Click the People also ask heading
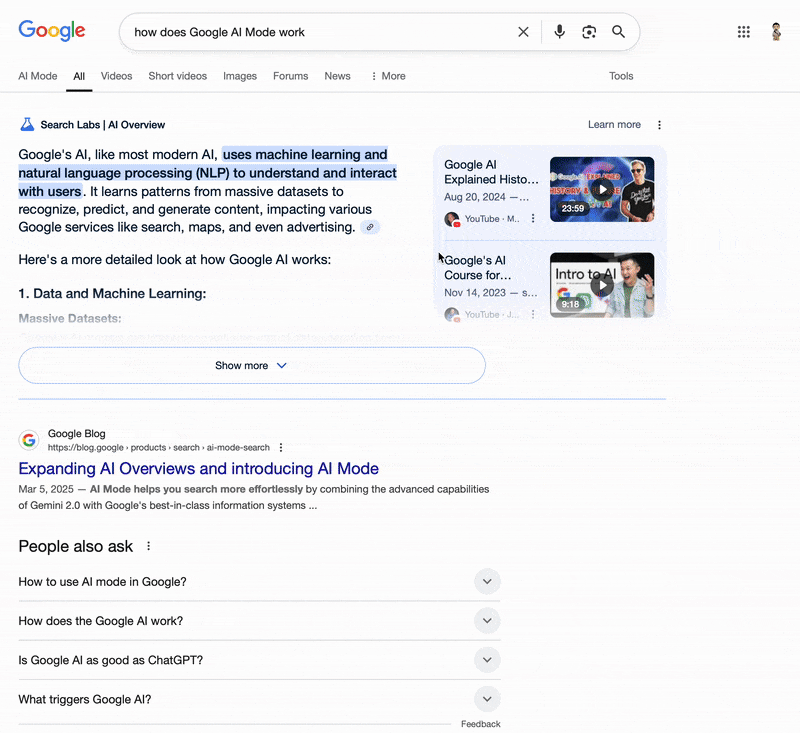This screenshot has height=733, width=800. pos(76,546)
